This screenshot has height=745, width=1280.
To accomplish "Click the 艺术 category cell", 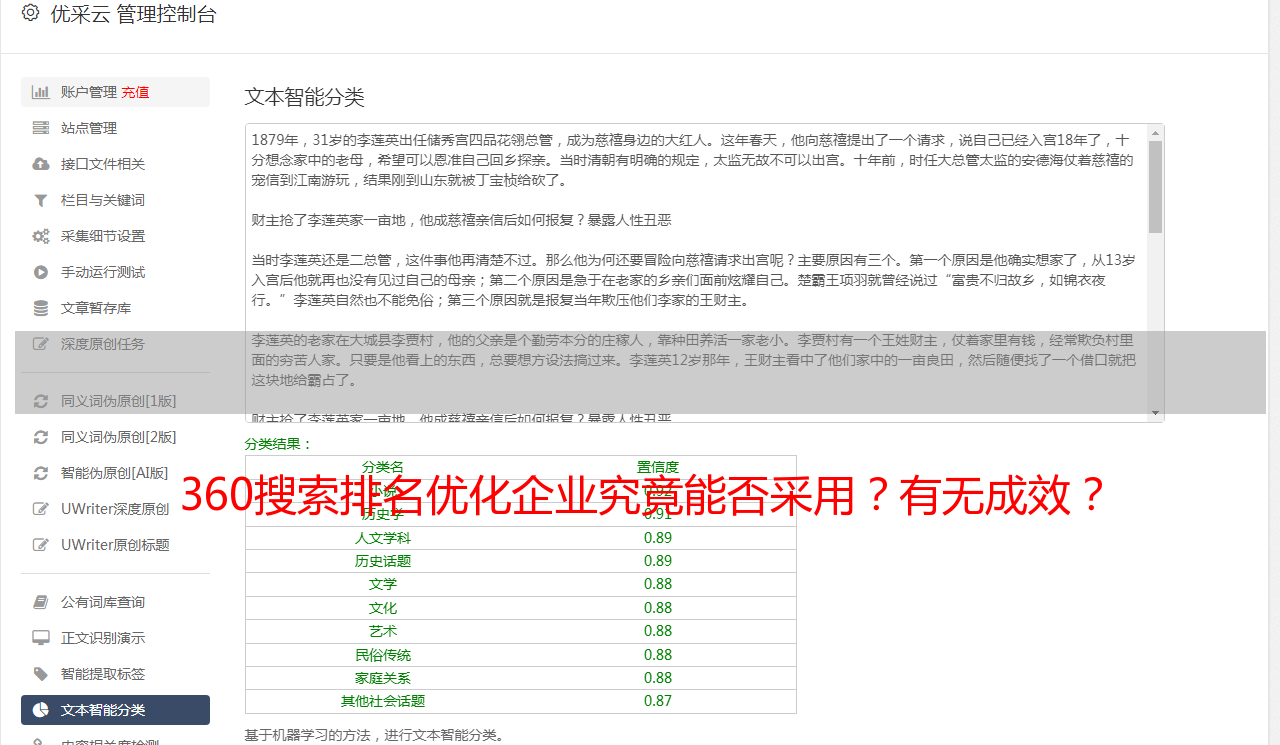I will point(382,631).
